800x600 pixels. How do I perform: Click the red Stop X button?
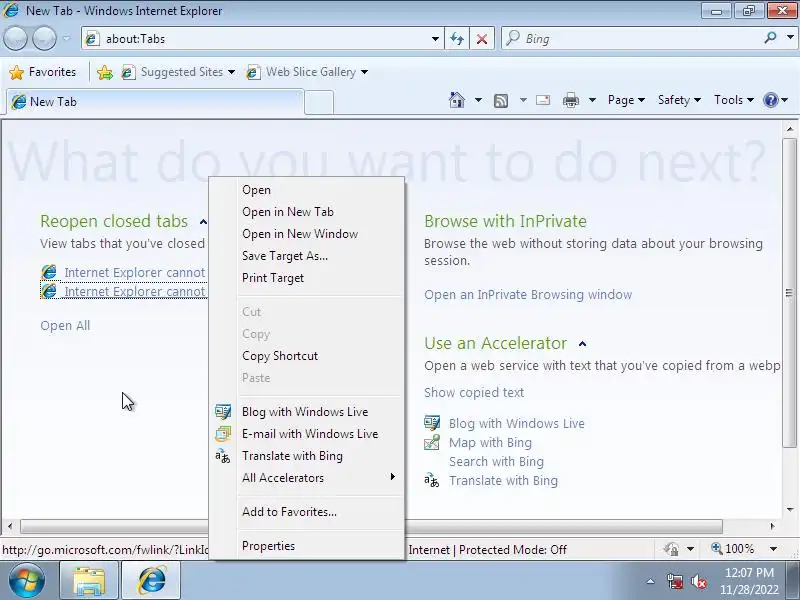click(x=482, y=39)
